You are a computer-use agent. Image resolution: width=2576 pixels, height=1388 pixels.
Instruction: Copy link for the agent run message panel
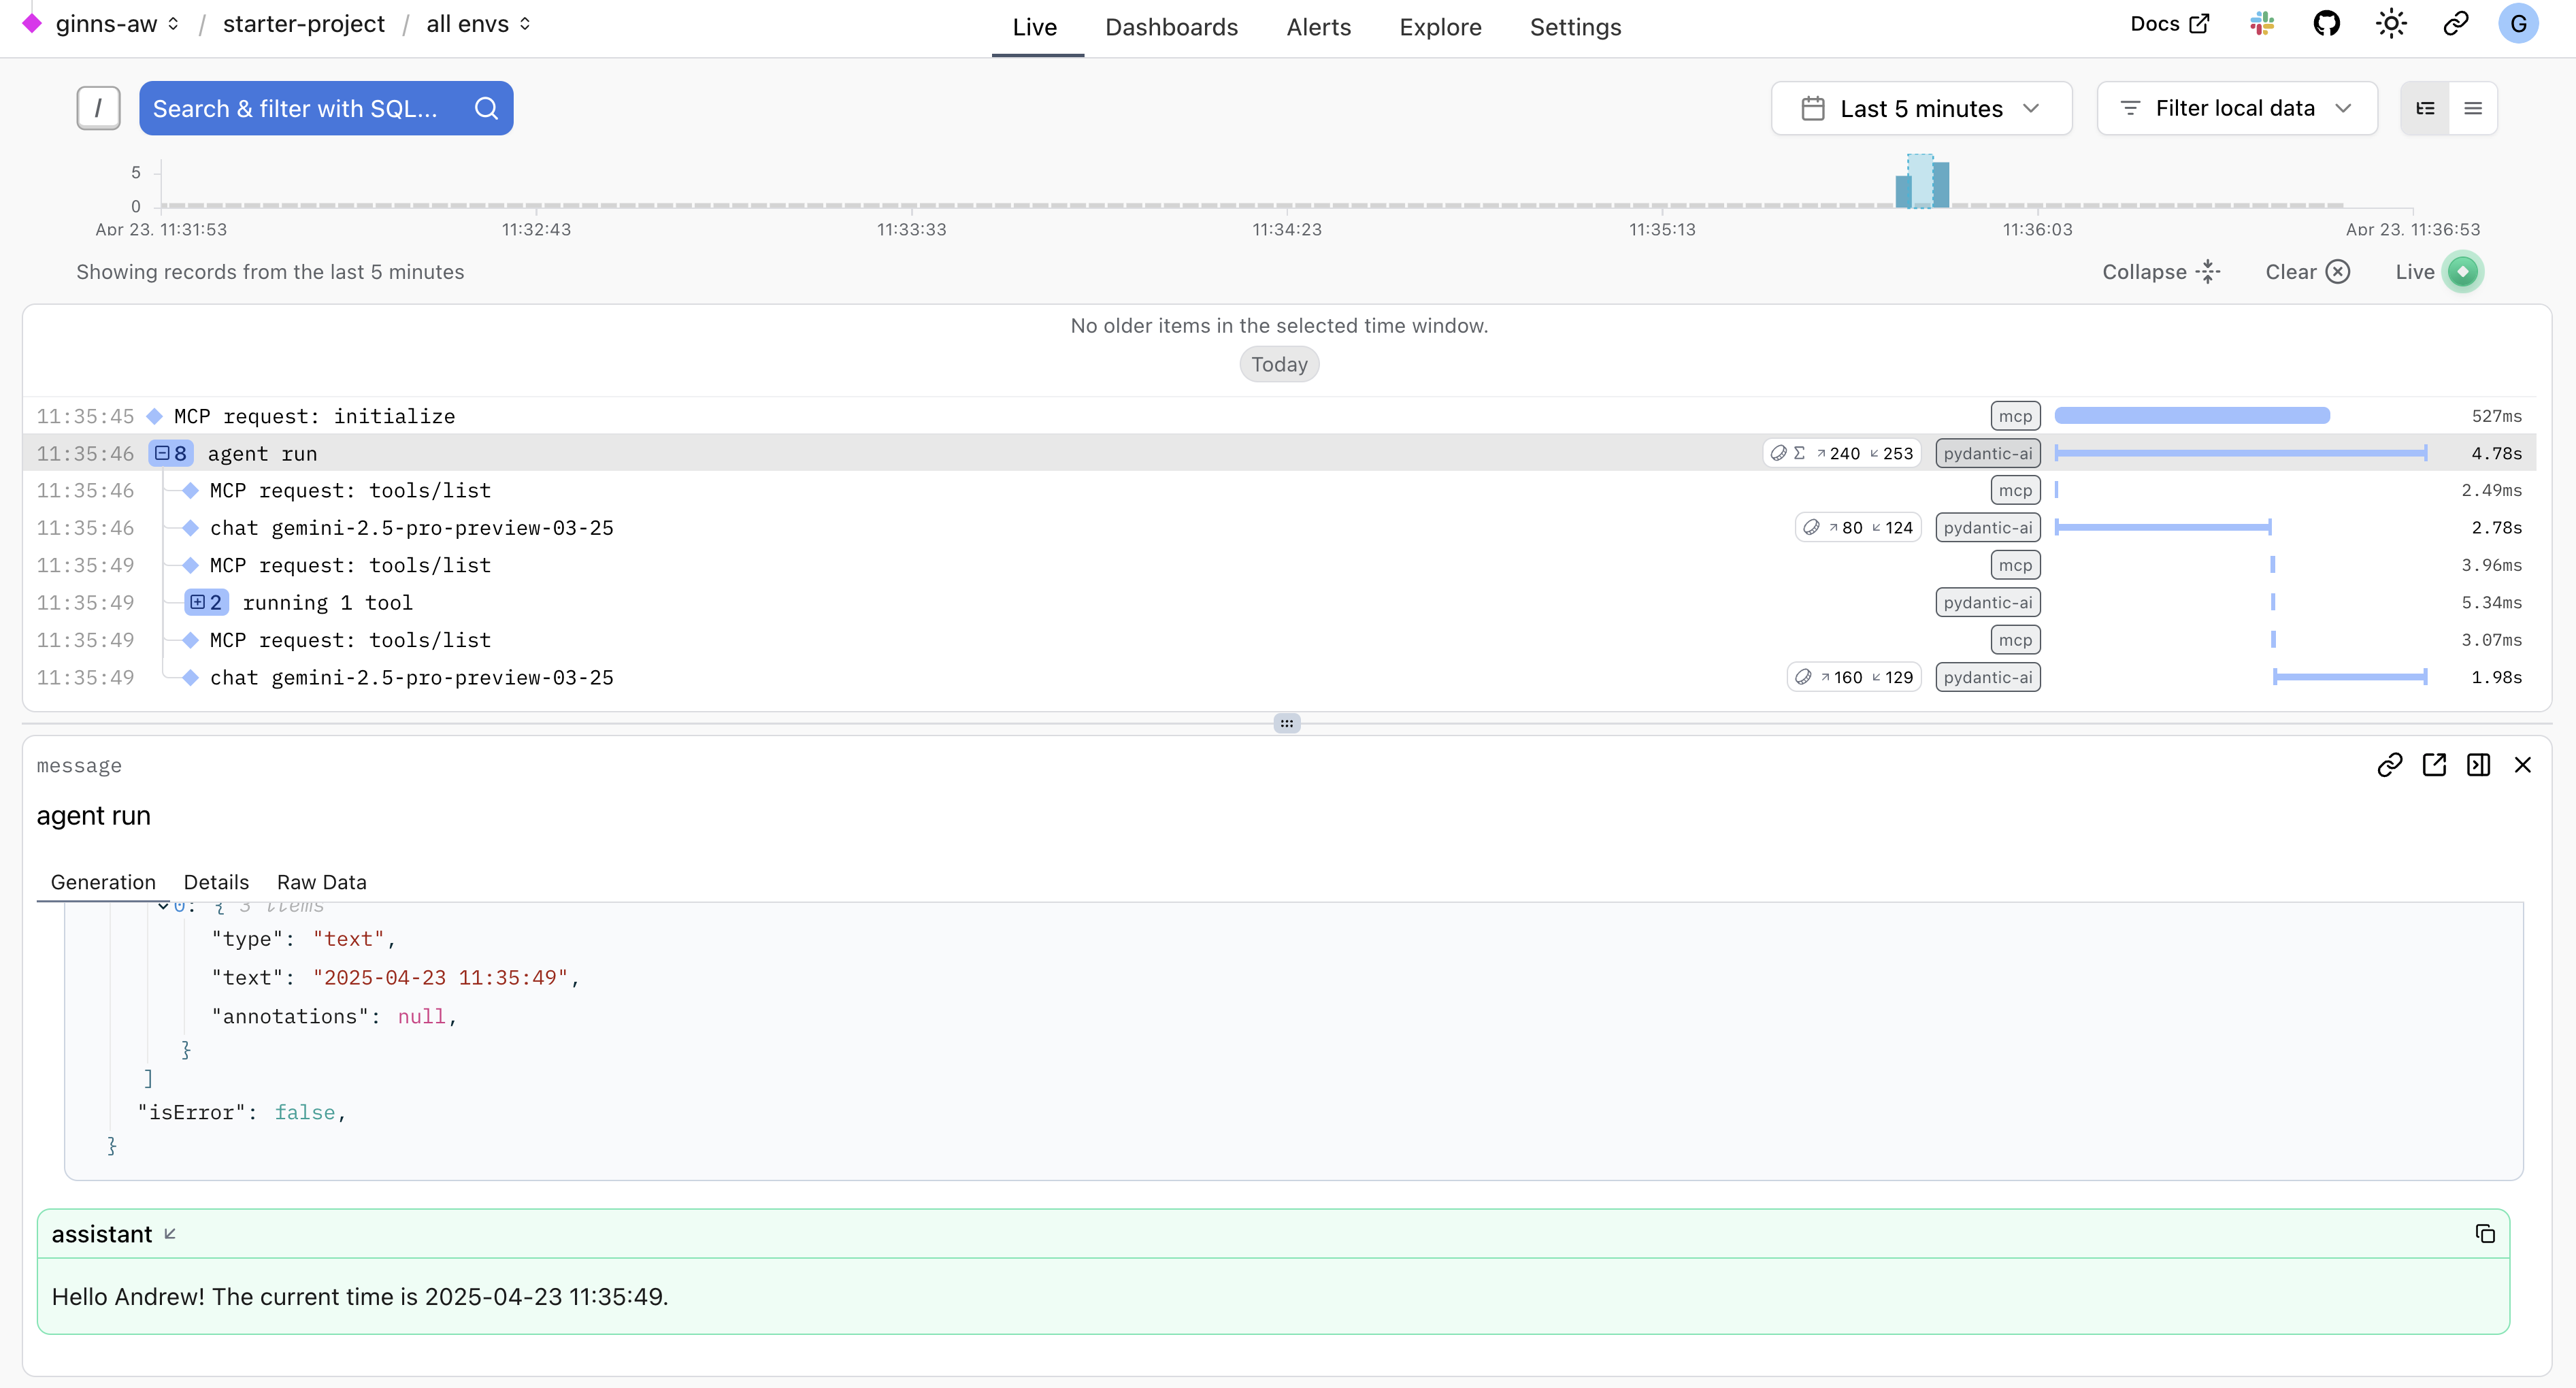click(x=2391, y=764)
